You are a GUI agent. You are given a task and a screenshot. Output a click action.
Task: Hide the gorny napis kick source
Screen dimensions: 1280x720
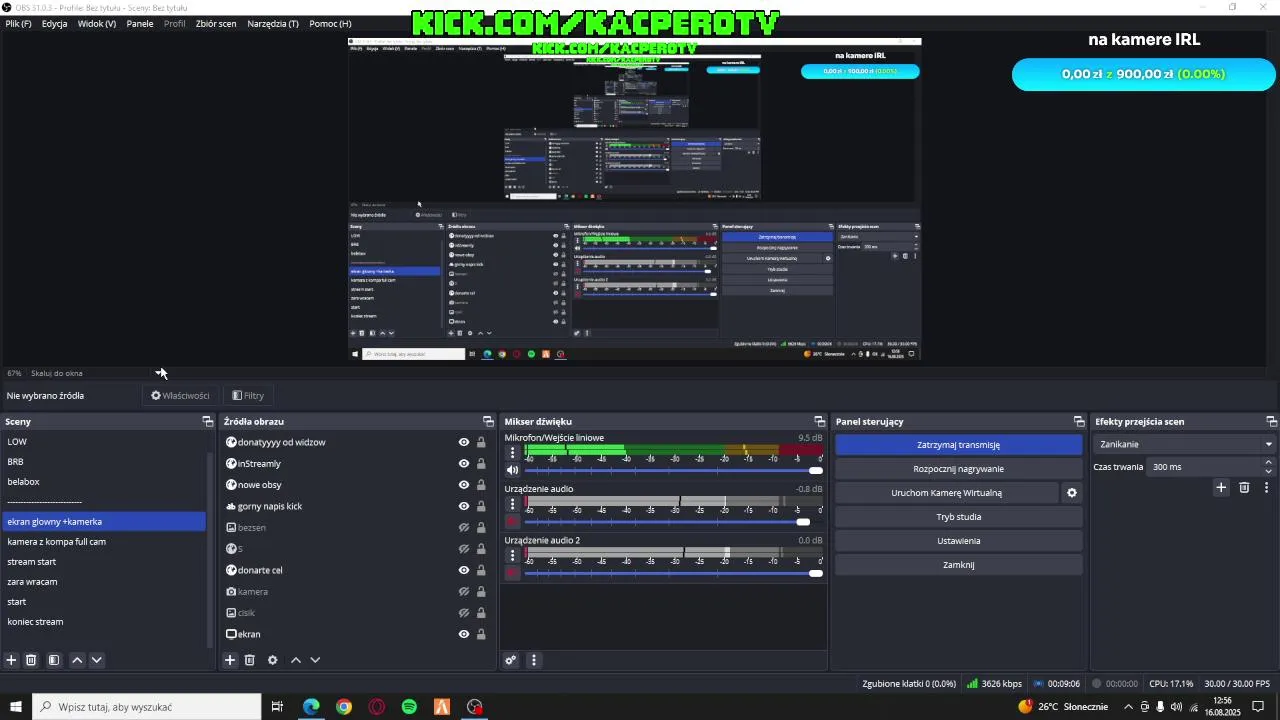(x=464, y=506)
